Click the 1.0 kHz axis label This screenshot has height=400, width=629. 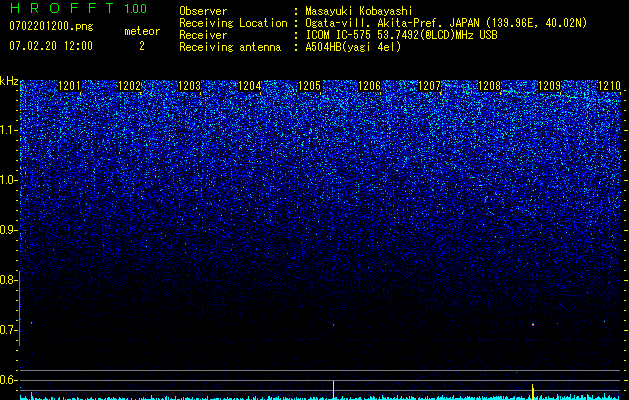pyautogui.click(x=8, y=181)
